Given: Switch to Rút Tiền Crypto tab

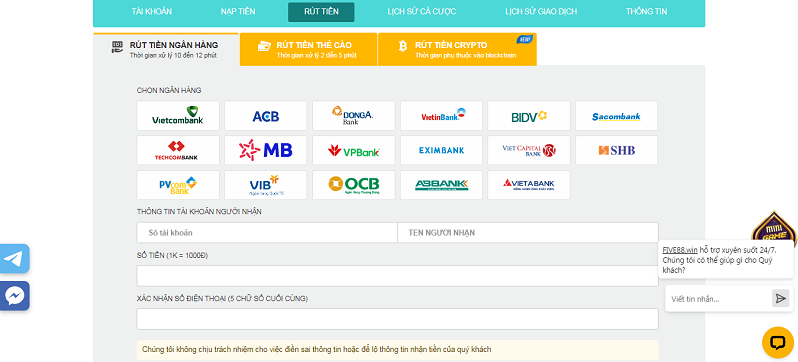Looking at the screenshot, I should coord(457,49).
